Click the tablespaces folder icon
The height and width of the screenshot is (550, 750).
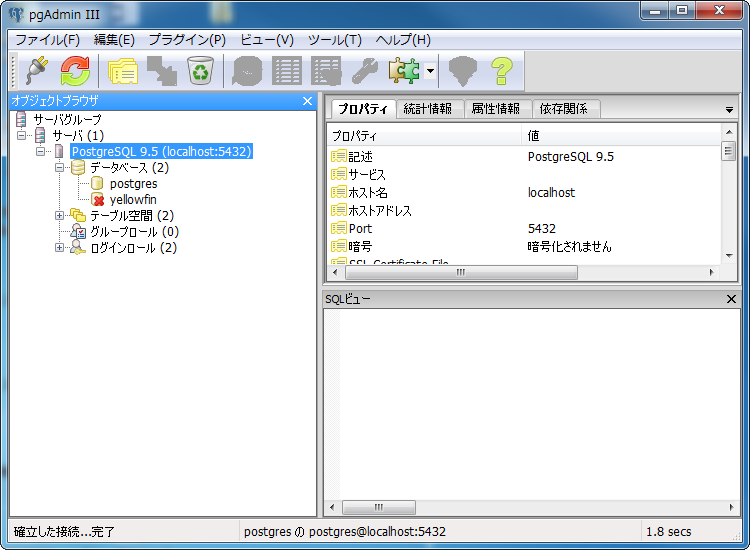[77, 215]
